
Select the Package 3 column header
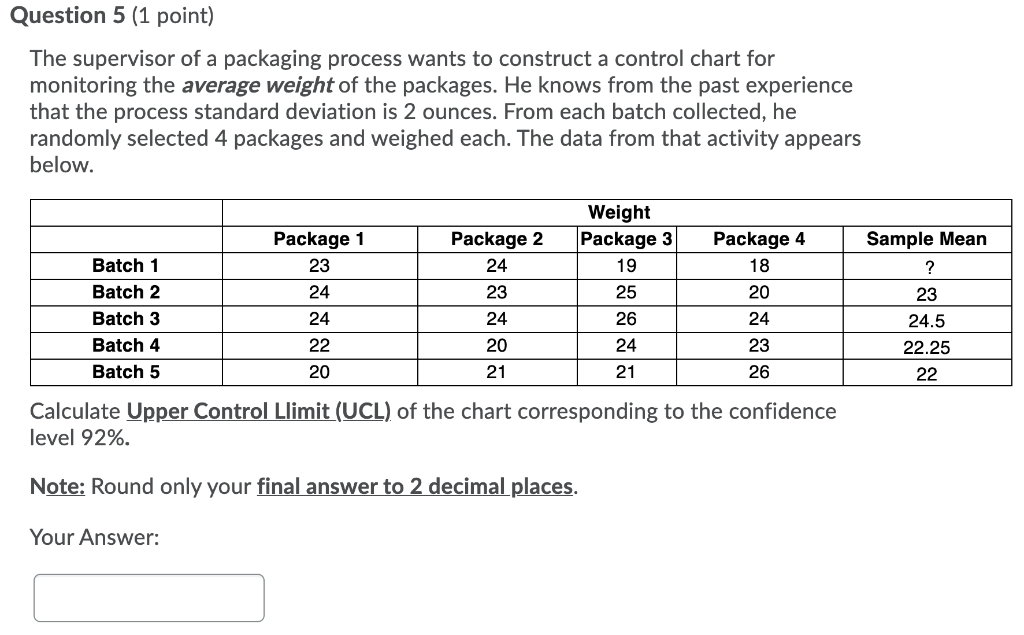point(627,239)
